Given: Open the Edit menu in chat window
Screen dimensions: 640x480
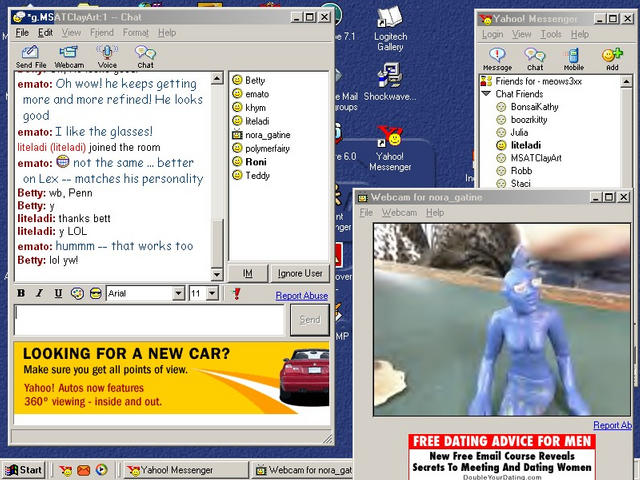Looking at the screenshot, I should 45,33.
